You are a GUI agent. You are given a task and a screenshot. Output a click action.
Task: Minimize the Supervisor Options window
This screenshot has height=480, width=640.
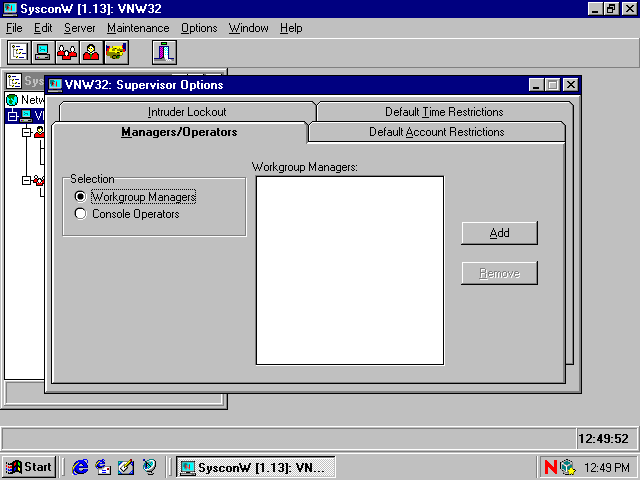536,85
